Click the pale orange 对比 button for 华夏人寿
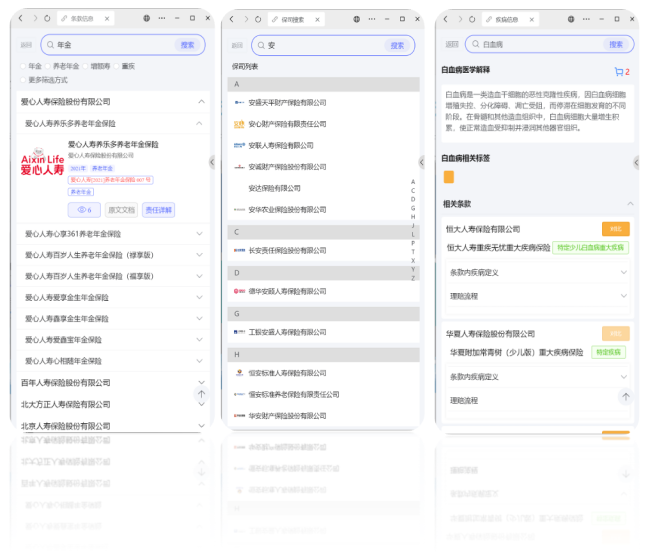The image size is (648, 552). [x=616, y=333]
